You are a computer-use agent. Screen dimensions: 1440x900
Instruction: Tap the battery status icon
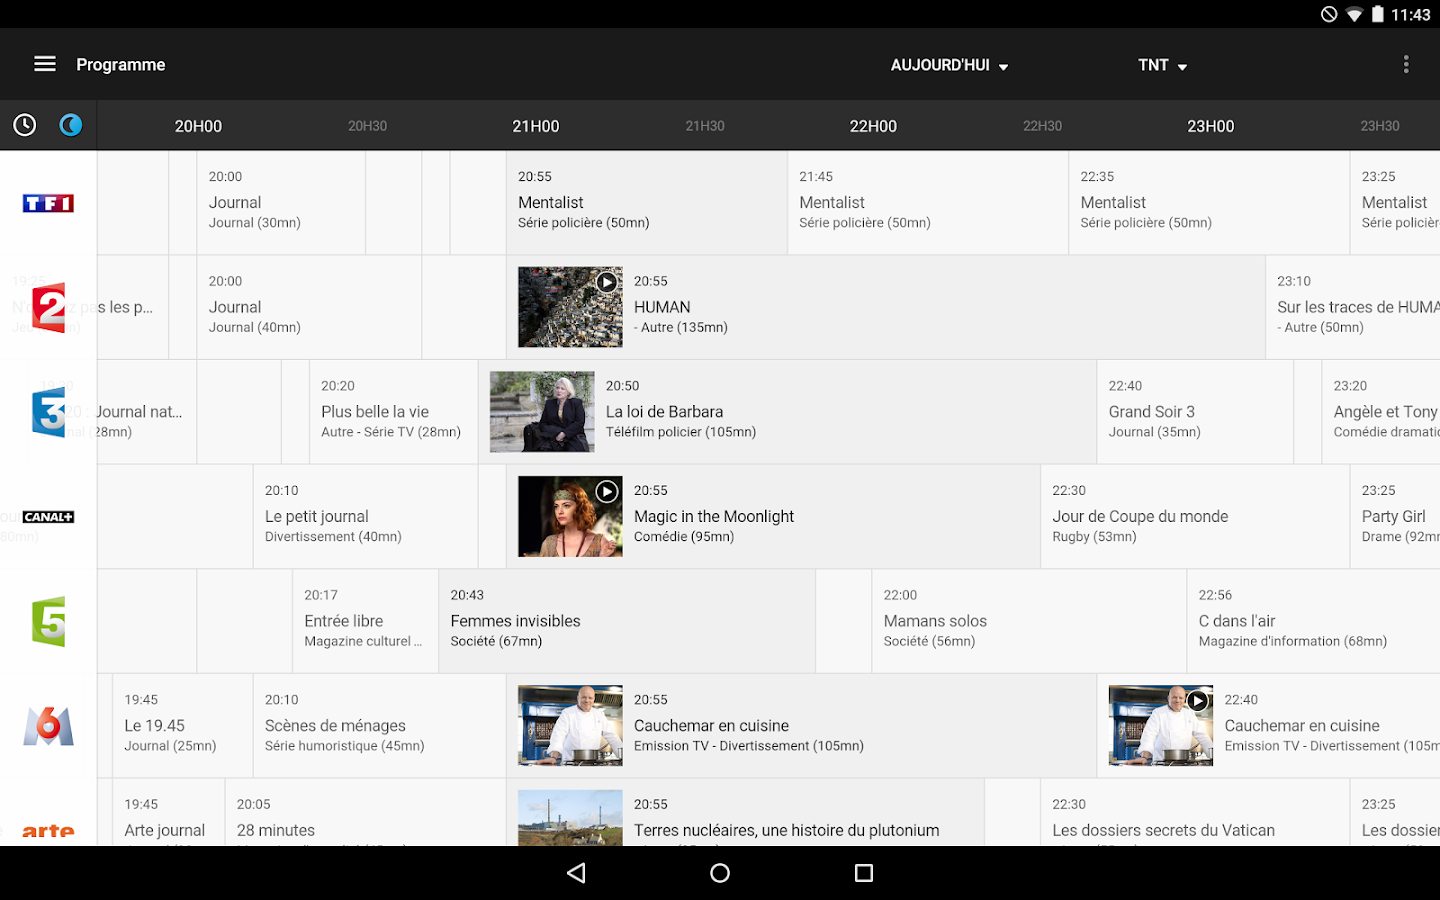coord(1378,14)
